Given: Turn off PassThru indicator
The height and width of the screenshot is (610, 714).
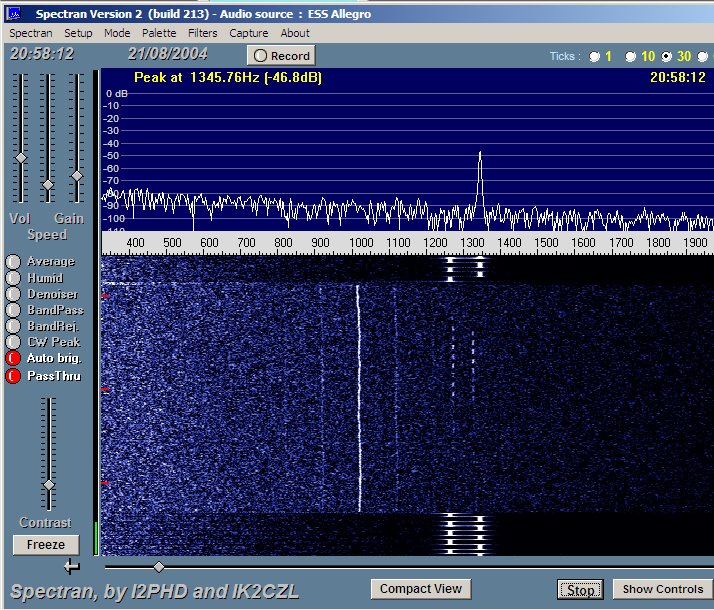Looking at the screenshot, I should [13, 376].
